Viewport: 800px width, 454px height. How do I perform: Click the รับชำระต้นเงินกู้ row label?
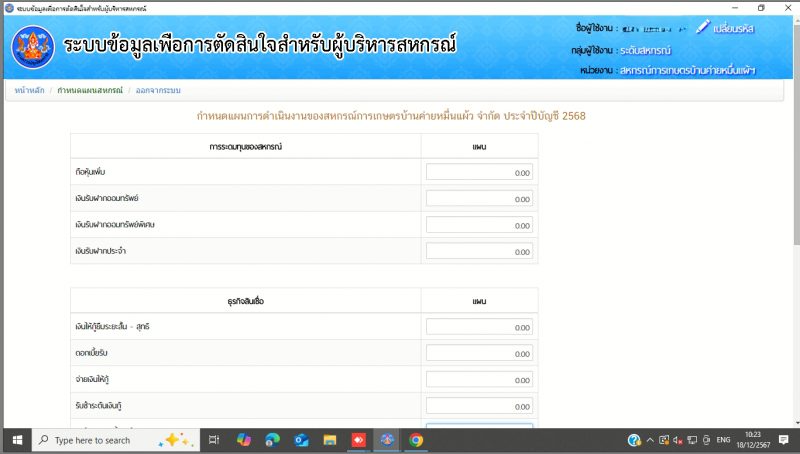click(98, 406)
